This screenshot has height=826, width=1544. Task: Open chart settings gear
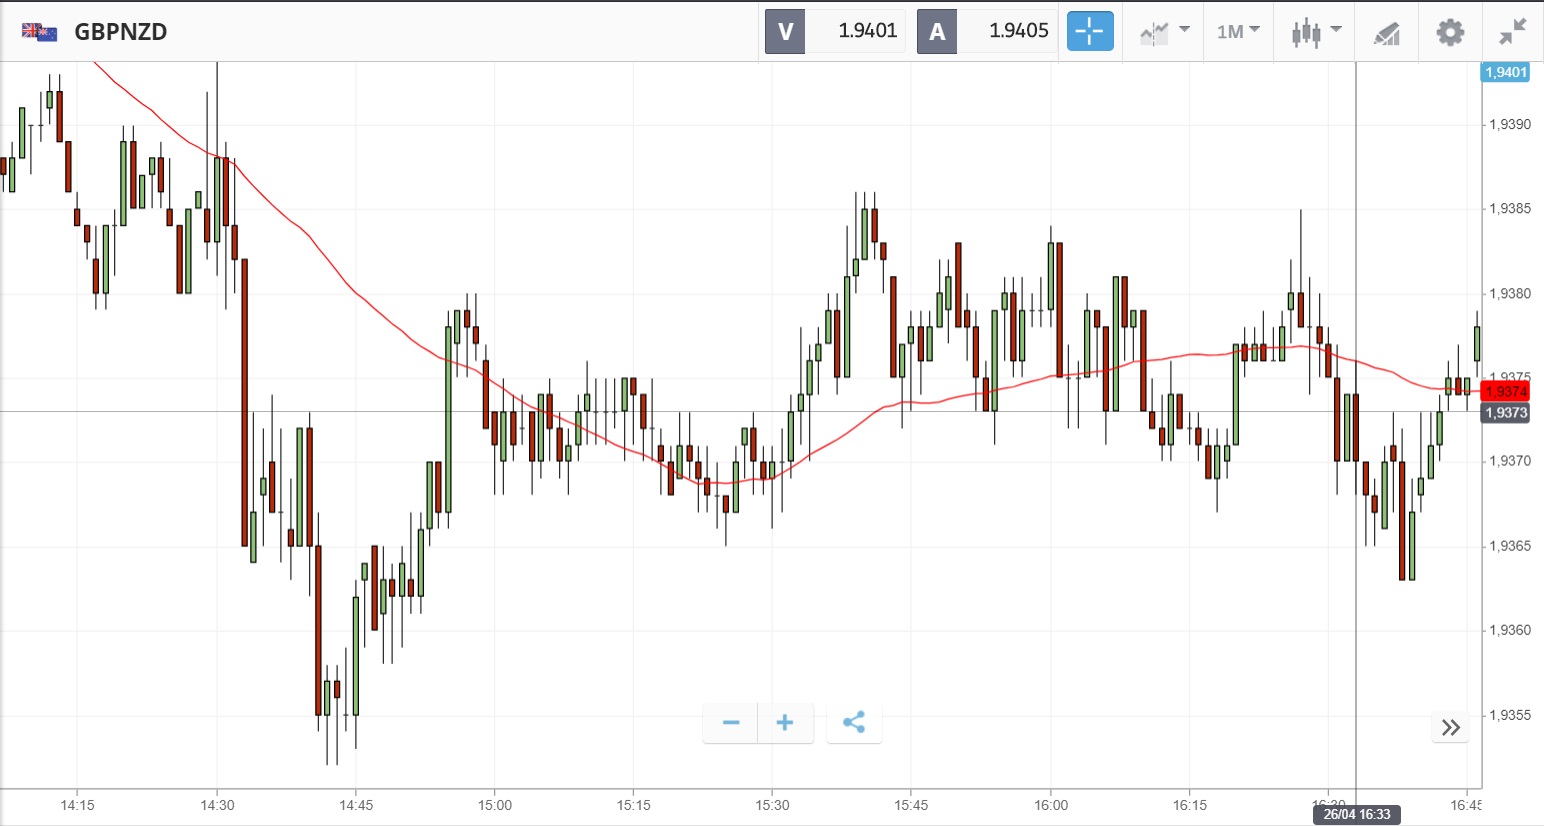point(1450,32)
